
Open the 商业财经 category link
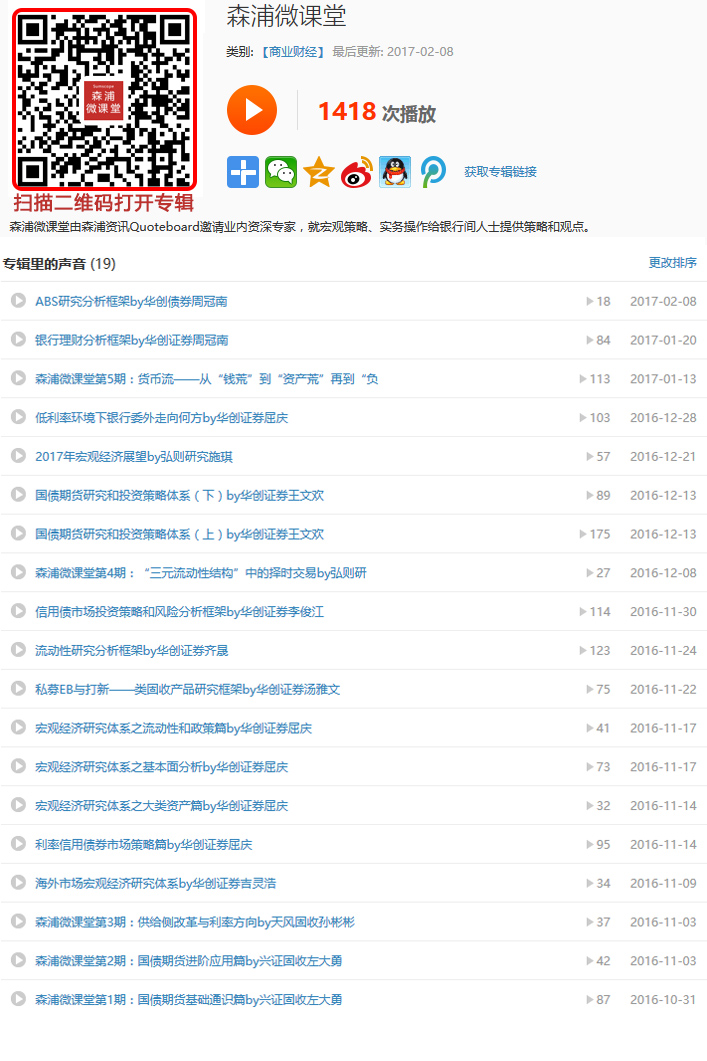(x=293, y=51)
